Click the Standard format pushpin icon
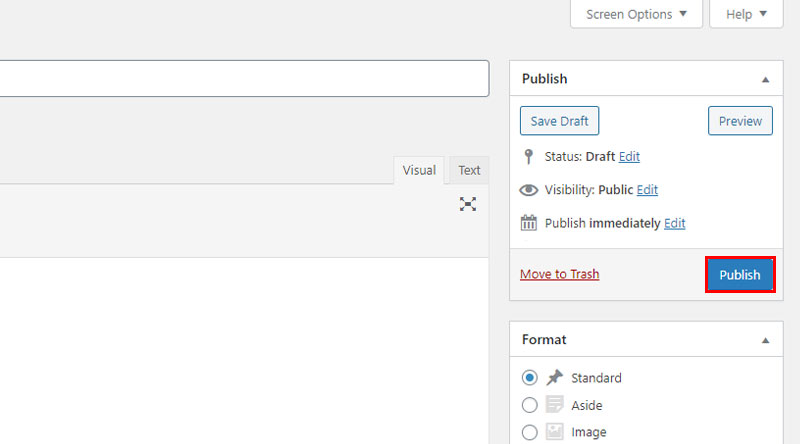 [555, 378]
